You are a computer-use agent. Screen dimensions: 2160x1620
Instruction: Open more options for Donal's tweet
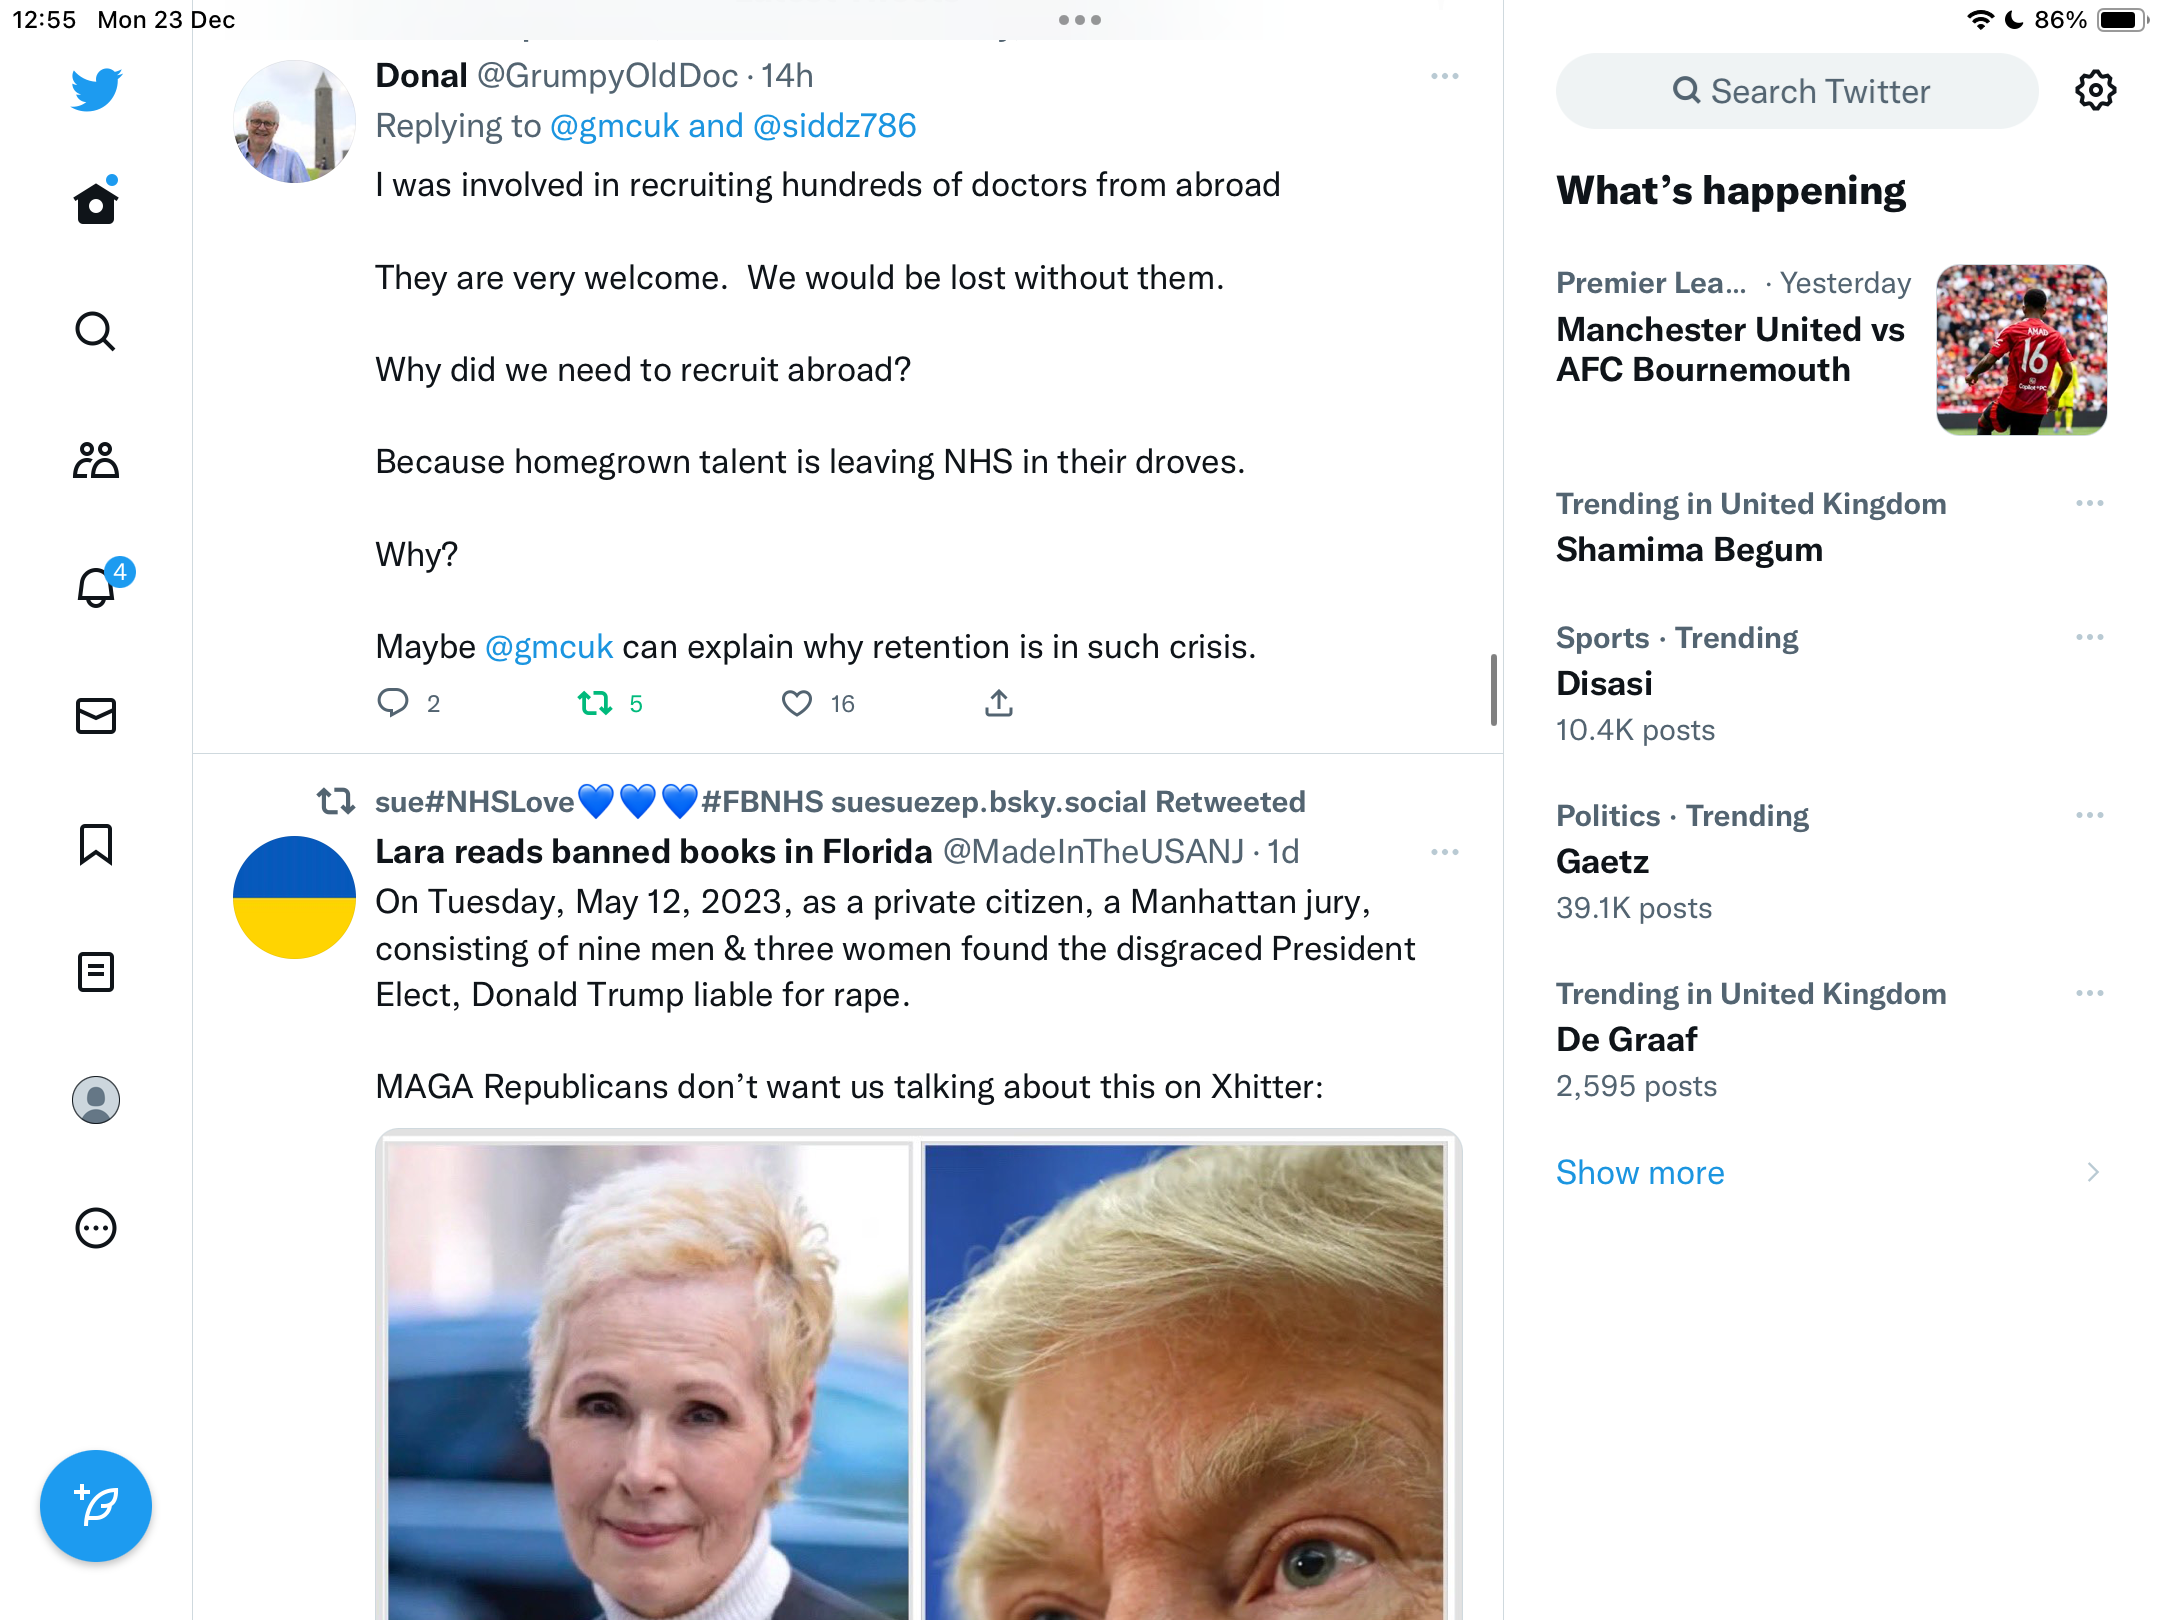point(1445,76)
